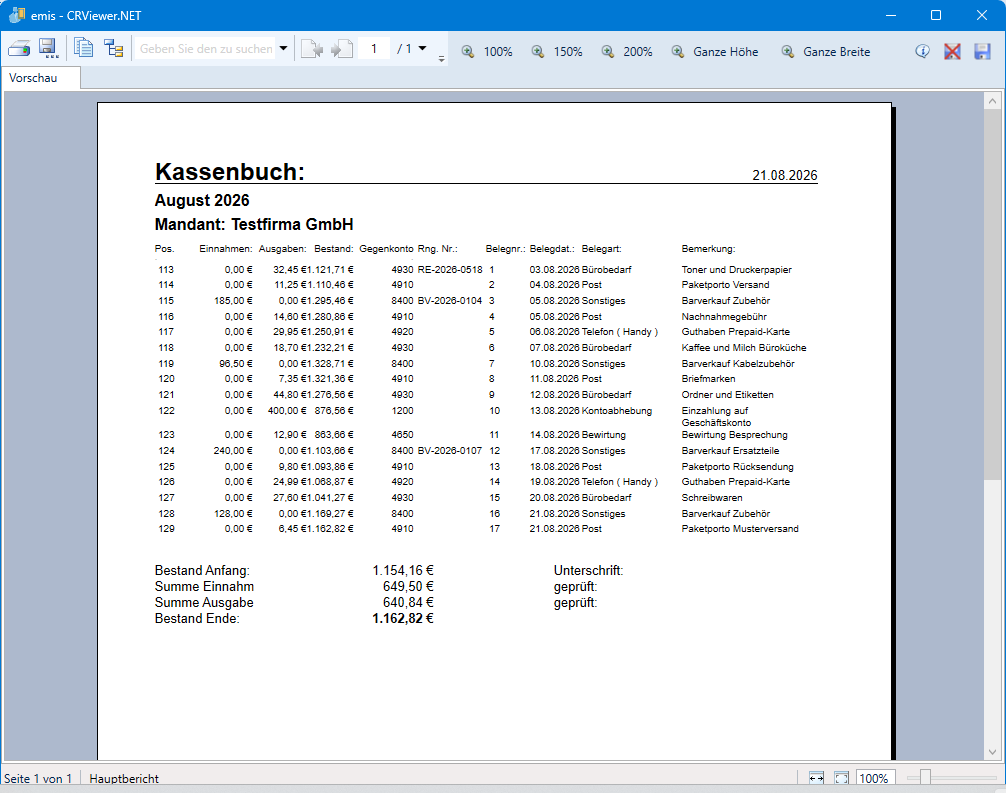This screenshot has height=793, width=1006.
Task: Click remark 'Schreibwaren' in row 127
Action: click(x=712, y=497)
